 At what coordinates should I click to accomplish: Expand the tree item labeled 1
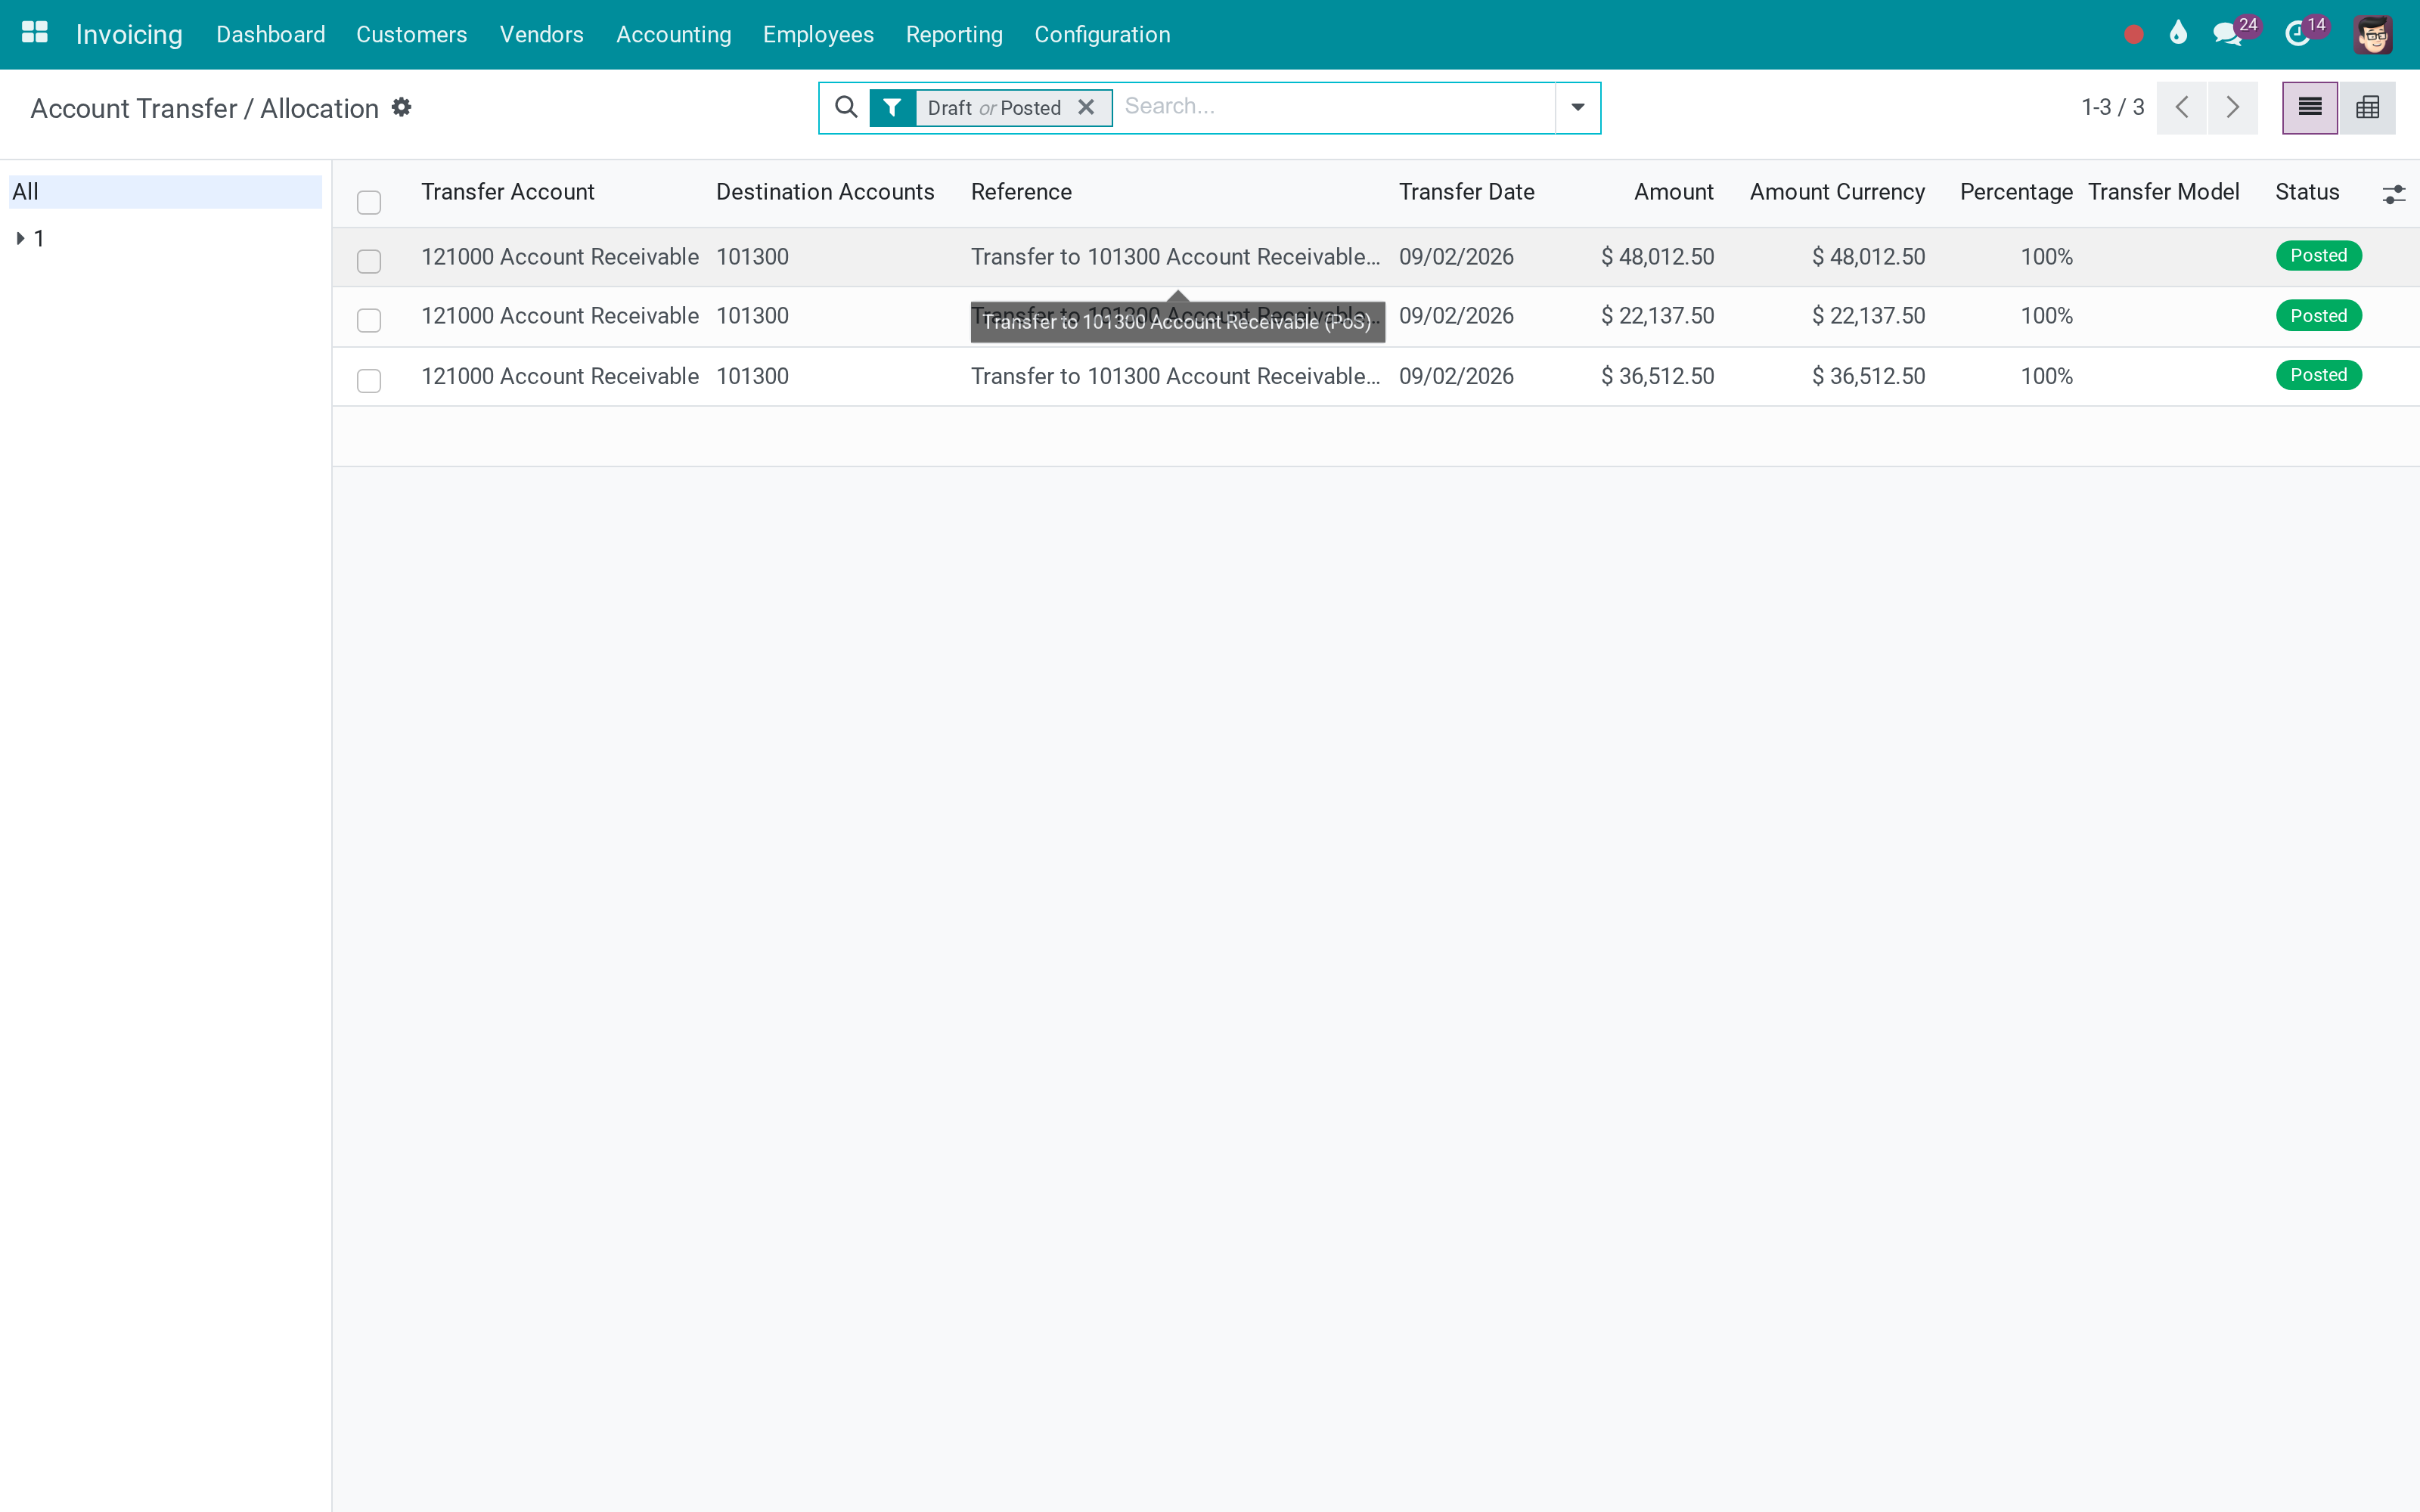(x=20, y=238)
